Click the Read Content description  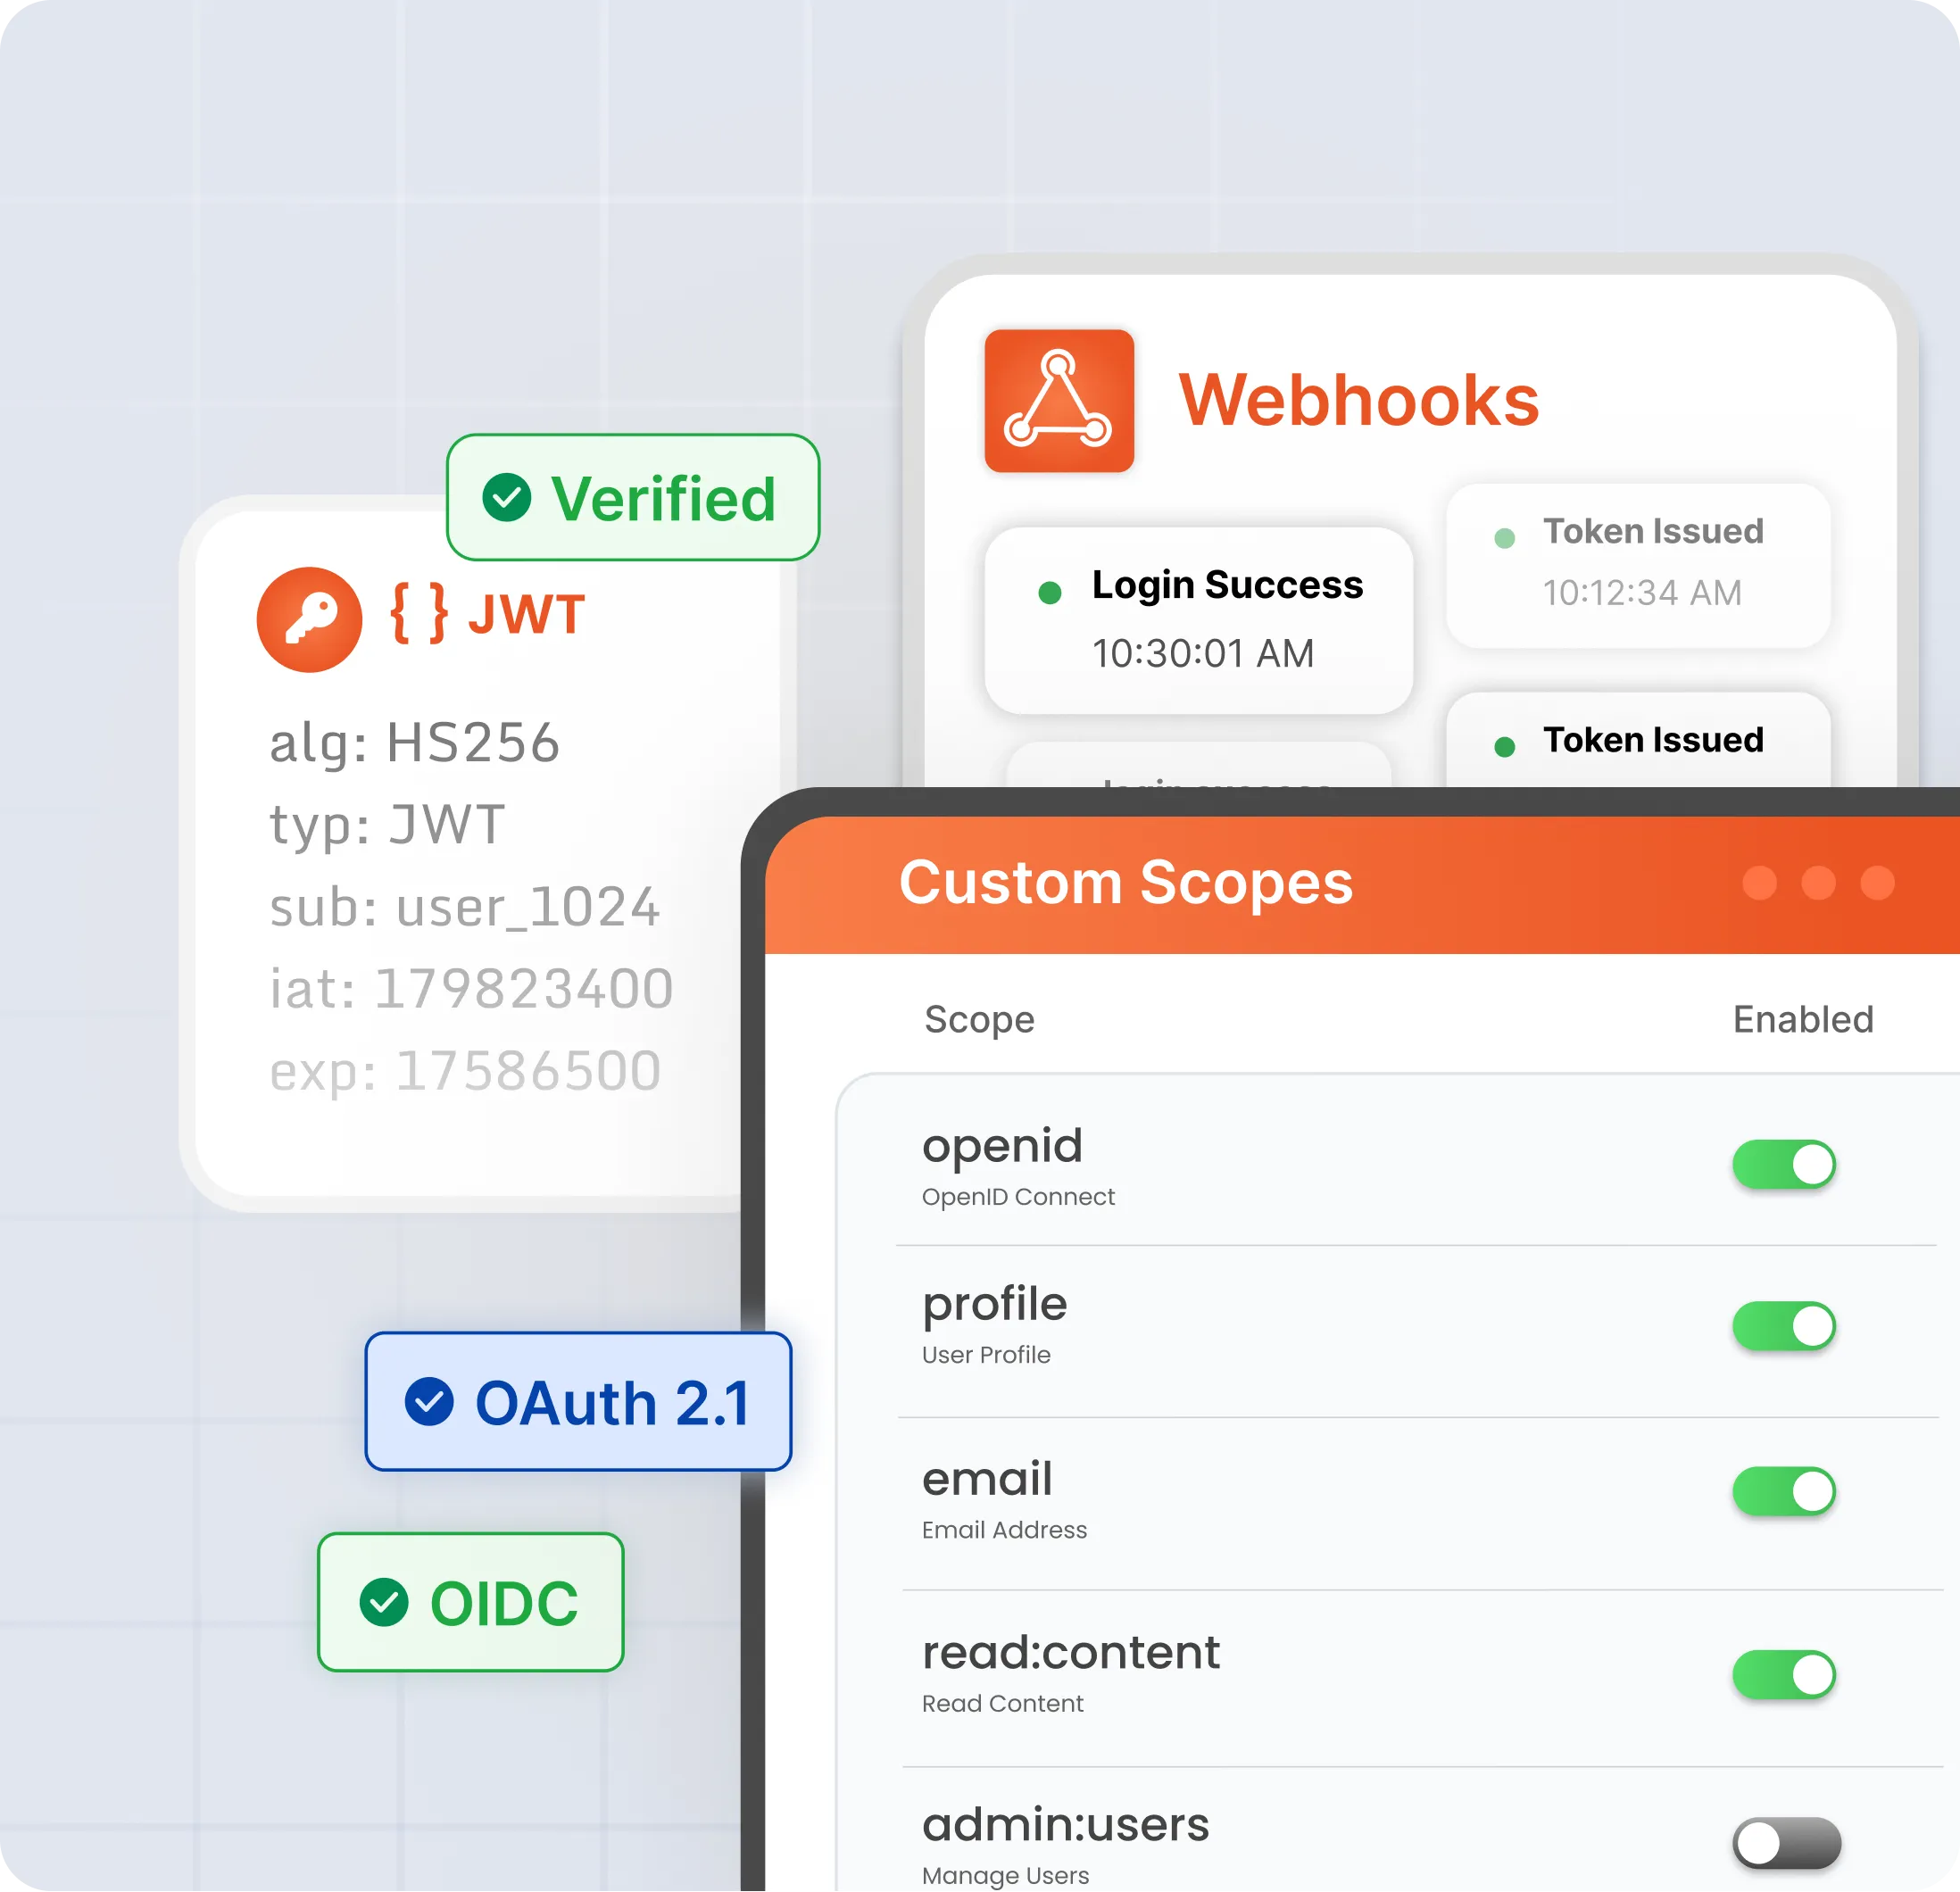1002,1704
